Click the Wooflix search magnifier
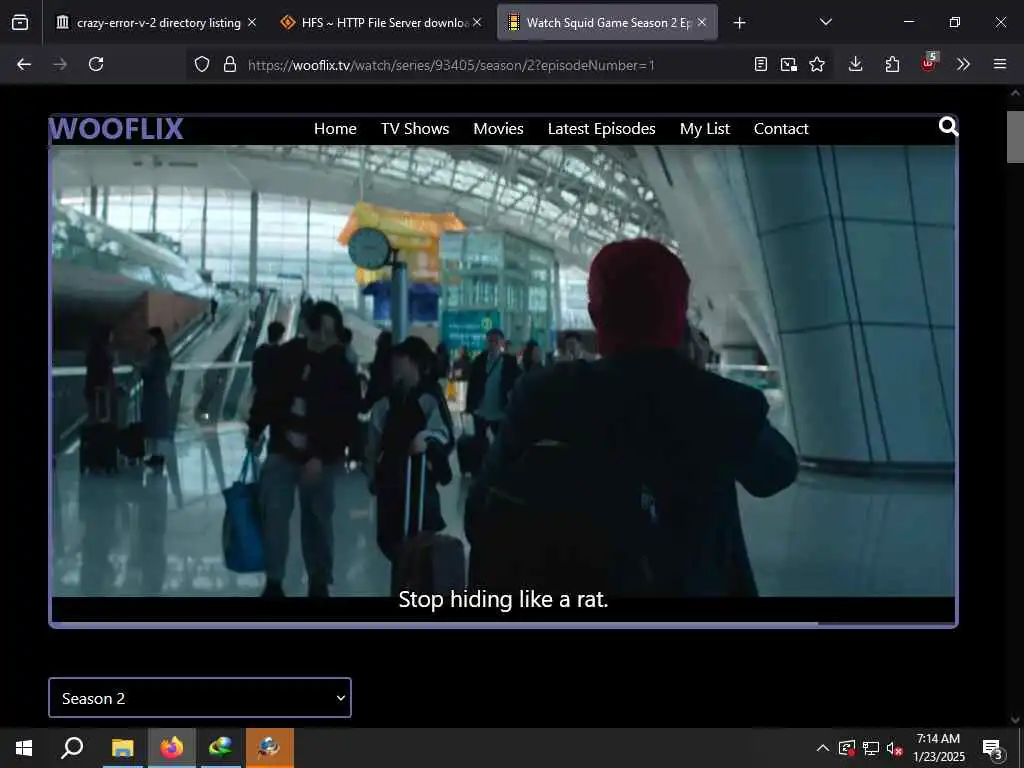The width and height of the screenshot is (1024, 768). [x=948, y=126]
